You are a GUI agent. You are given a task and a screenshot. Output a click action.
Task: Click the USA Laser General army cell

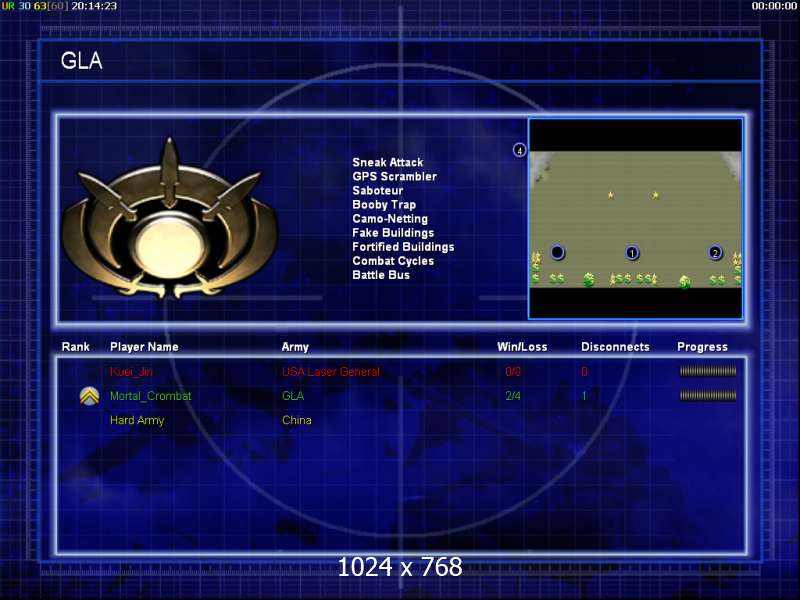click(331, 372)
